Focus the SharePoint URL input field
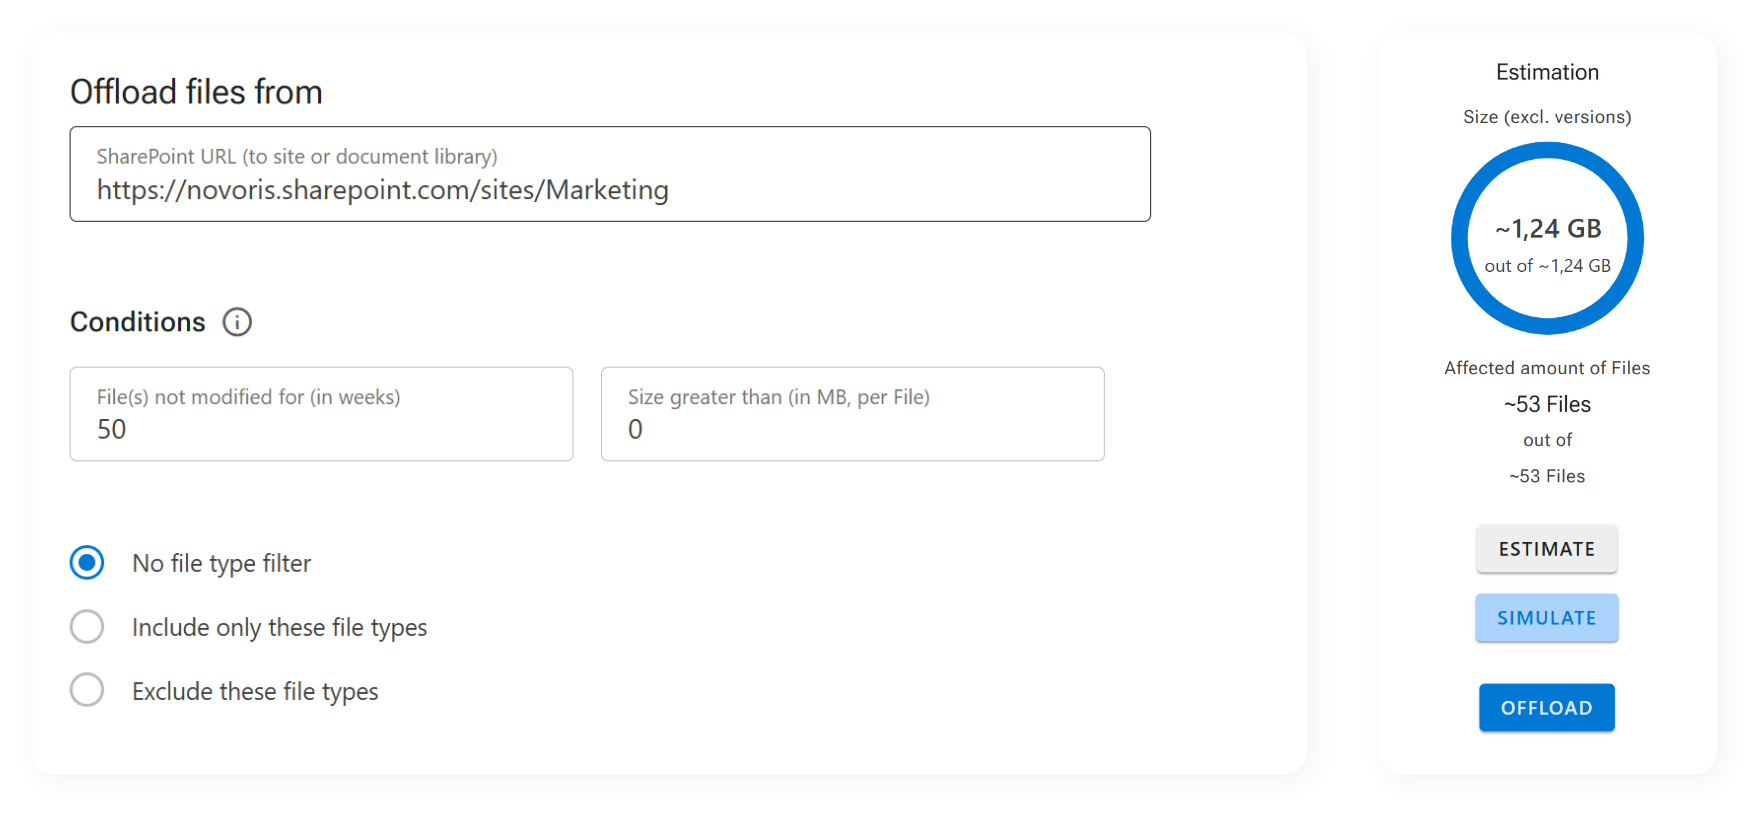 [x=610, y=189]
